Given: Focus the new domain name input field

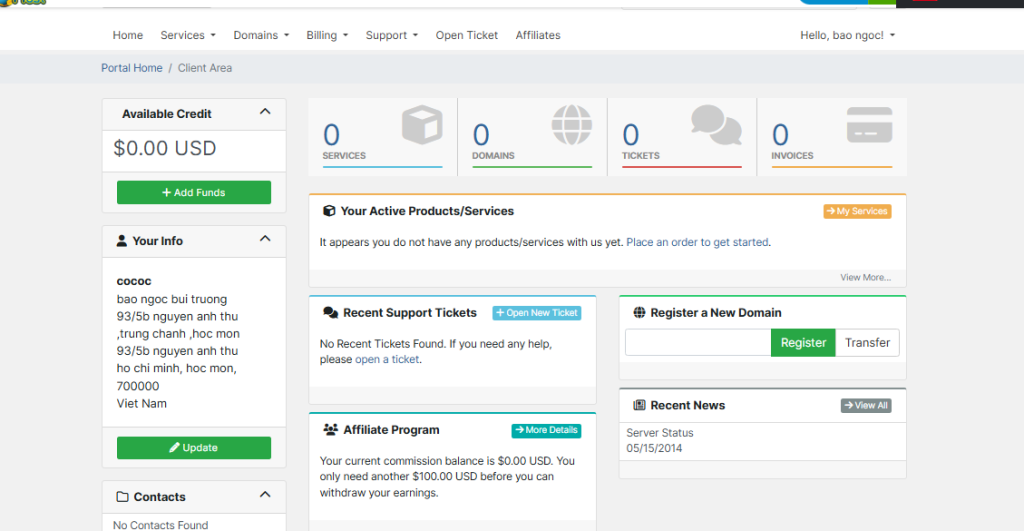Looking at the screenshot, I should coord(698,343).
